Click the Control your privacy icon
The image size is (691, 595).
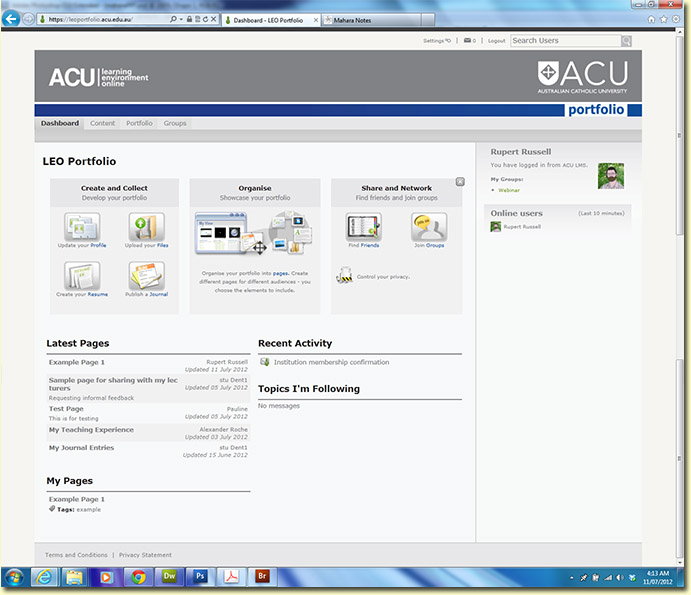344,274
